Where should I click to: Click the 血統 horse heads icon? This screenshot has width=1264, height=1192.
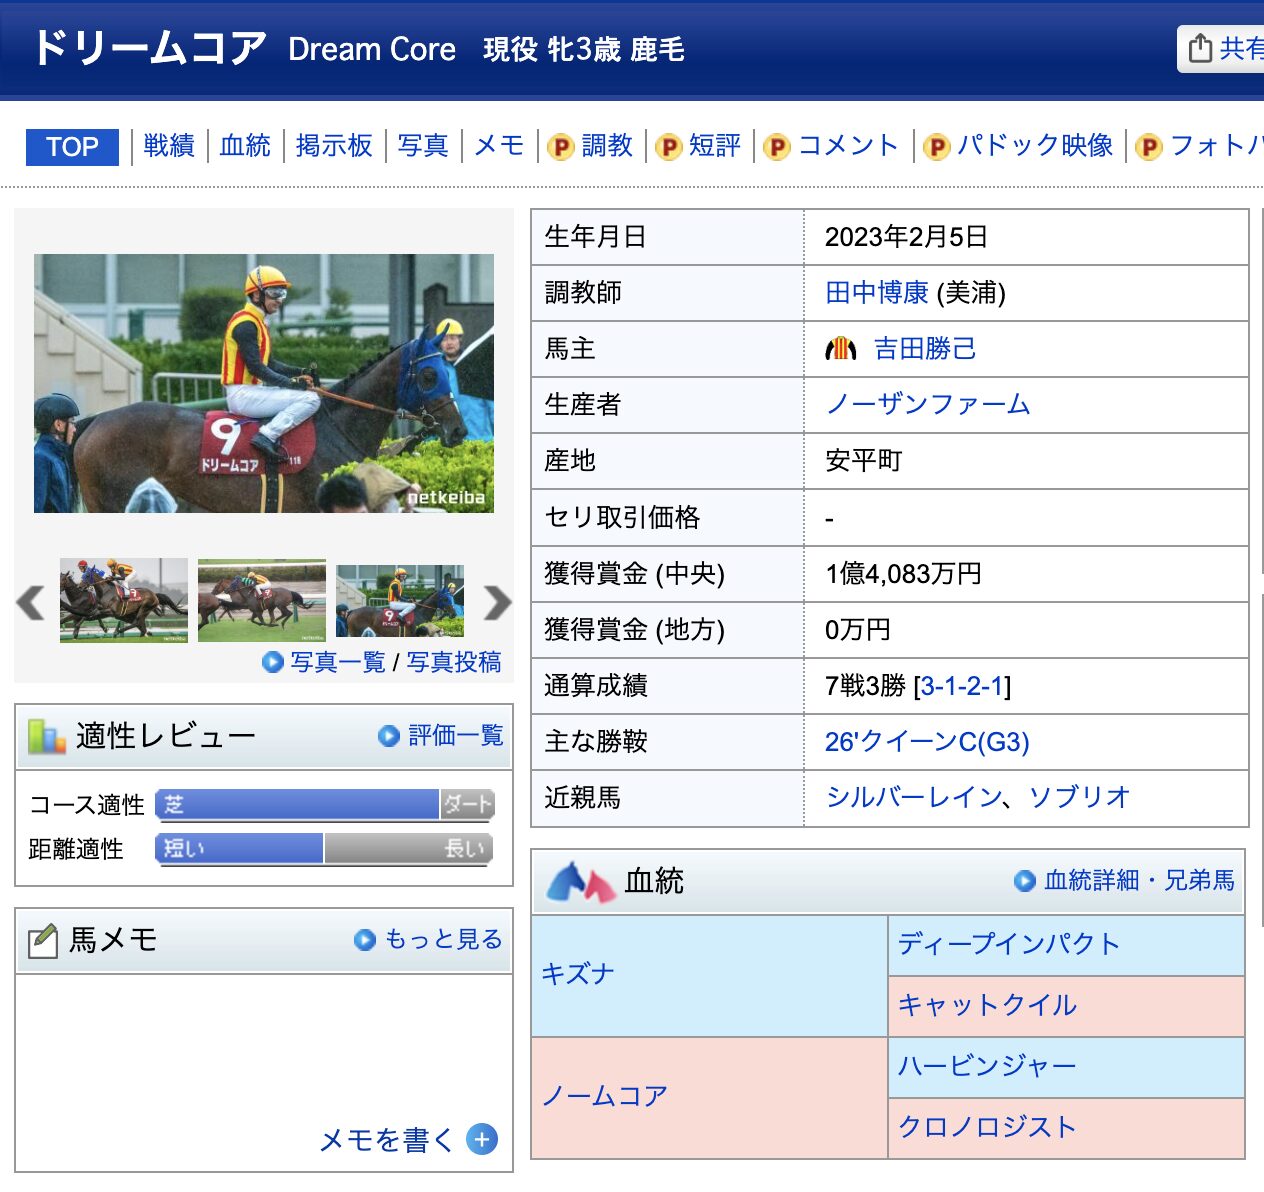tap(580, 881)
